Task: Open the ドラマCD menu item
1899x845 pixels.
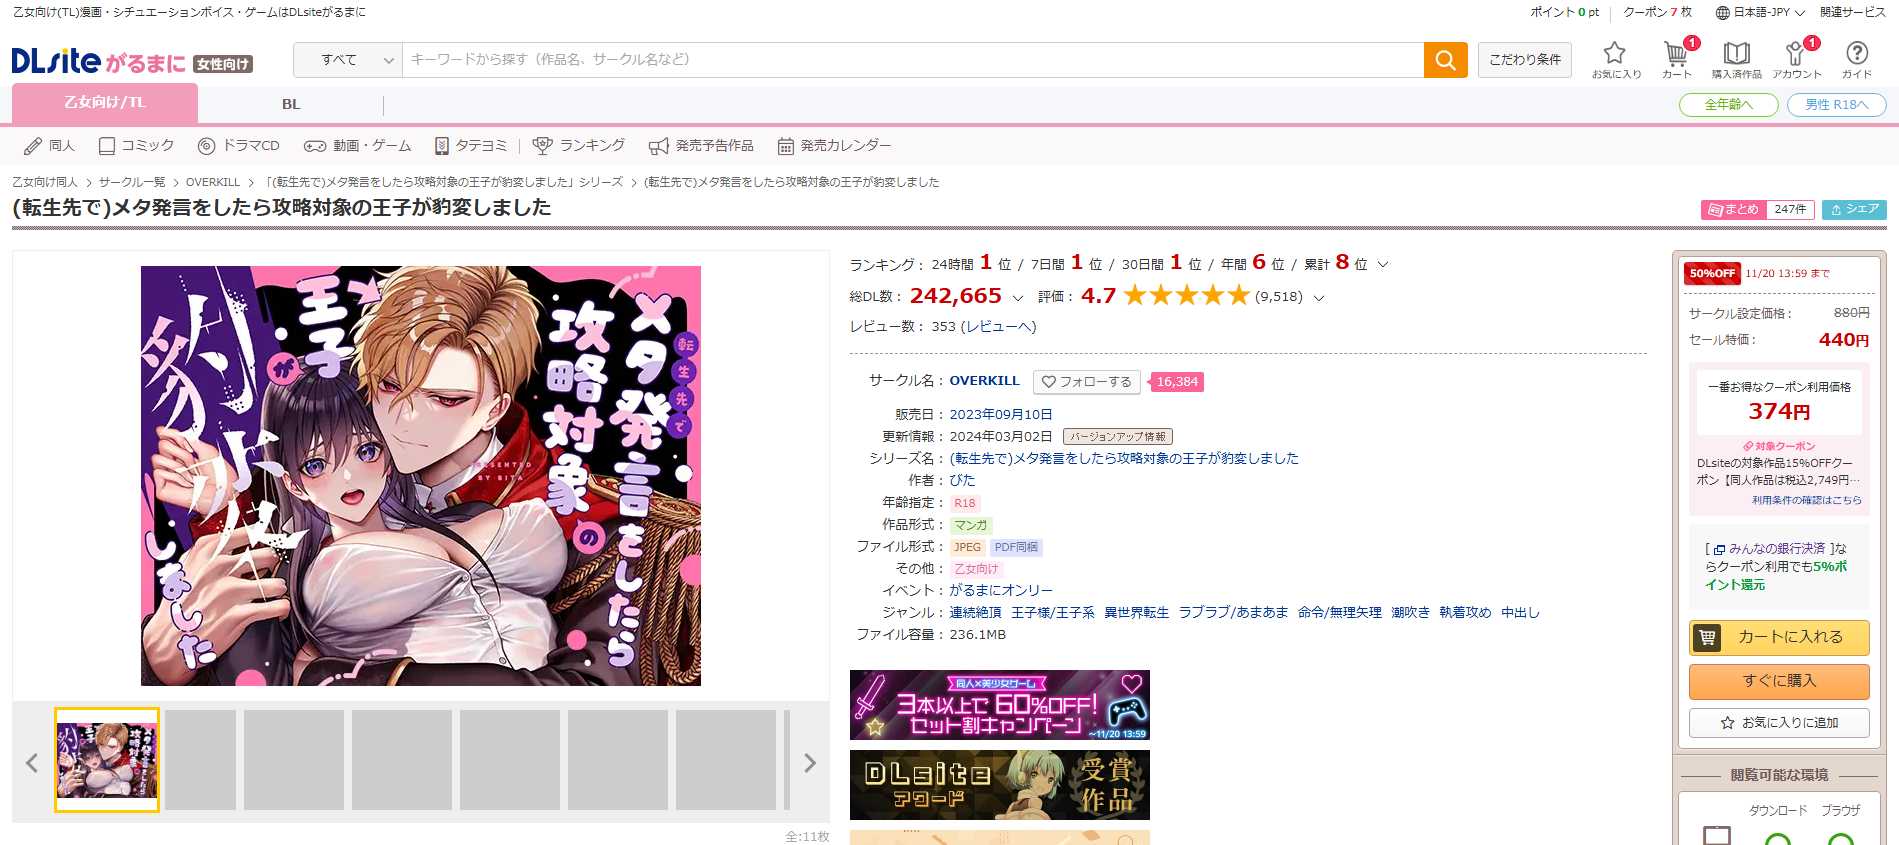Action: coord(239,146)
